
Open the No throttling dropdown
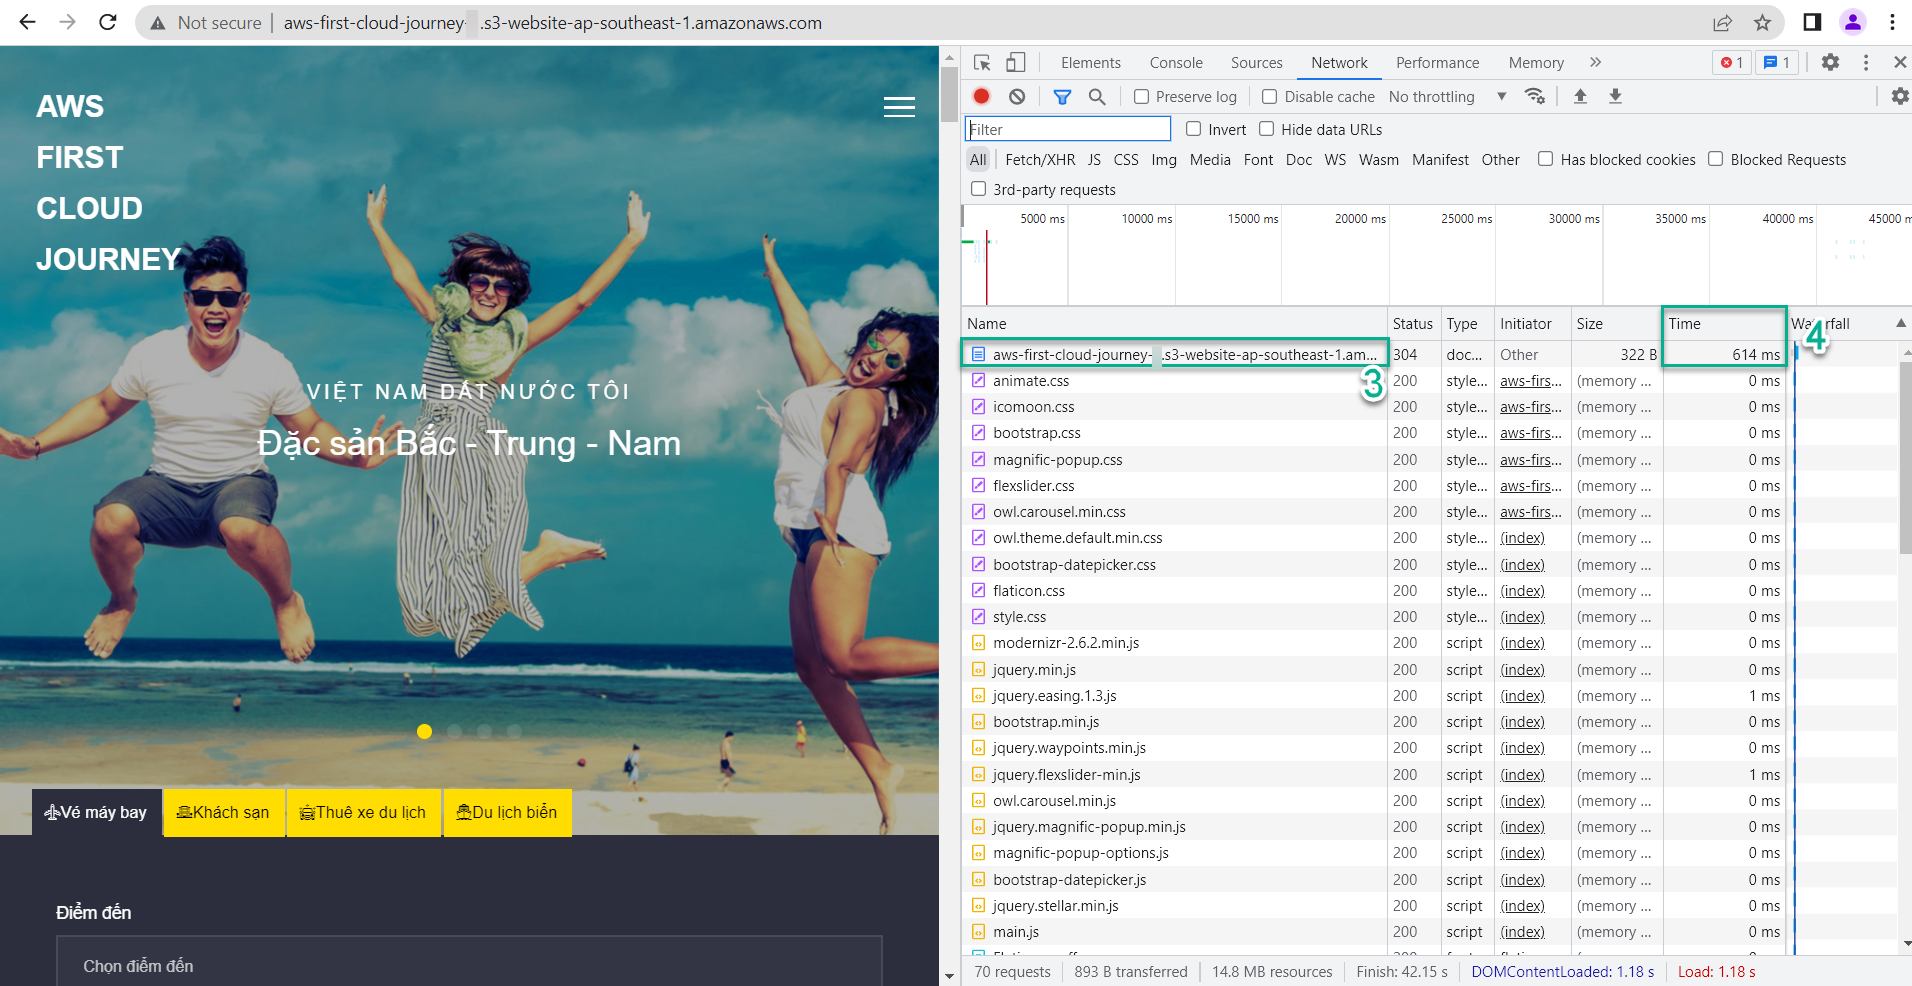click(x=1447, y=96)
